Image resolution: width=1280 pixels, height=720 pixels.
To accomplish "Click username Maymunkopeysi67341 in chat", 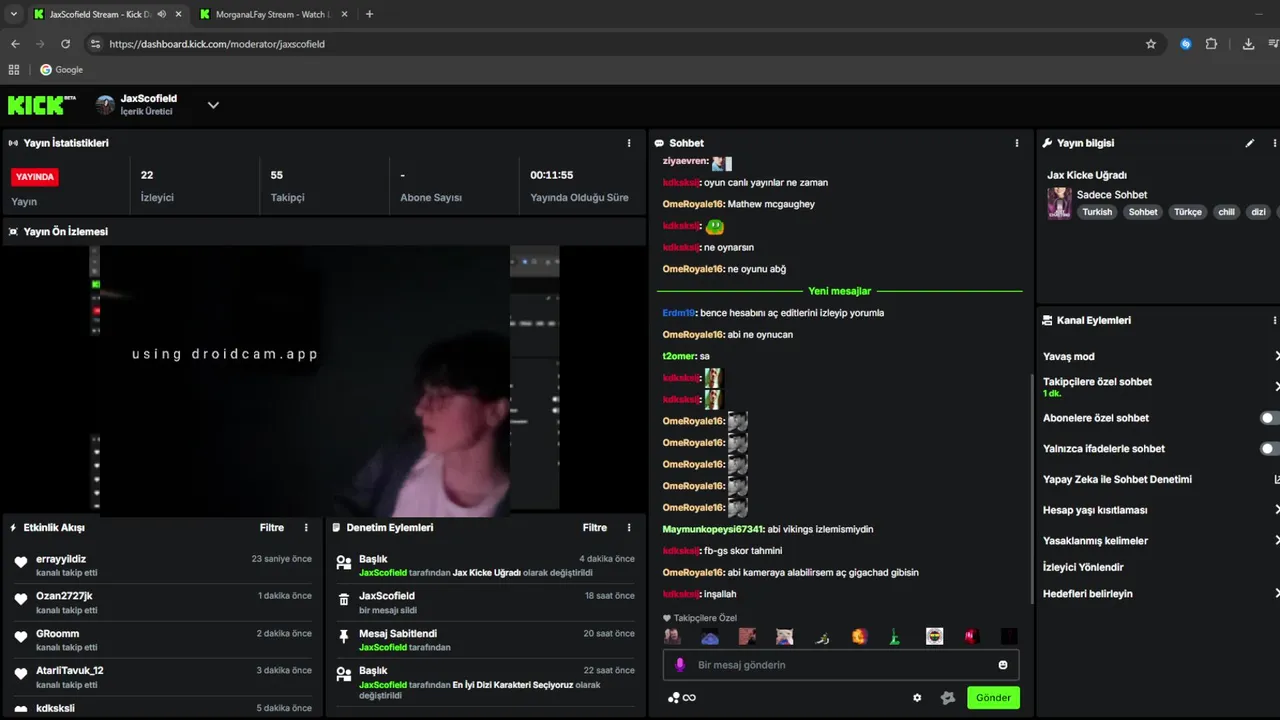I will pos(712,529).
